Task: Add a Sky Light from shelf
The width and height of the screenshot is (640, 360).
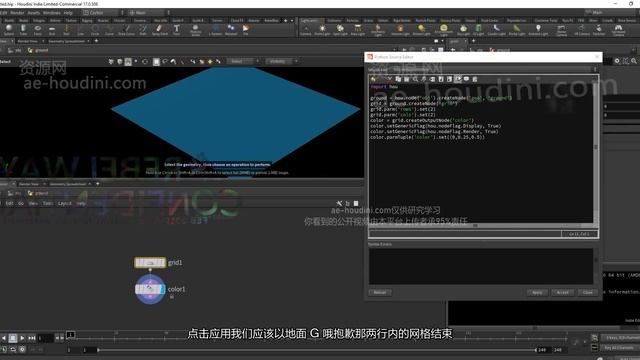Action: coord(463,30)
